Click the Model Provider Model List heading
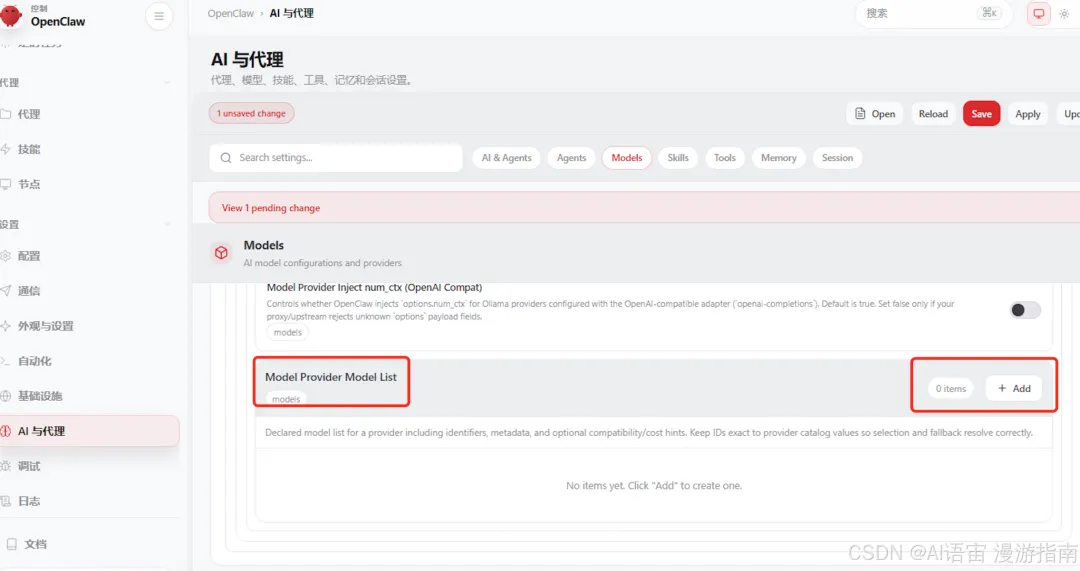This screenshot has height=571, width=1080. tap(331, 377)
